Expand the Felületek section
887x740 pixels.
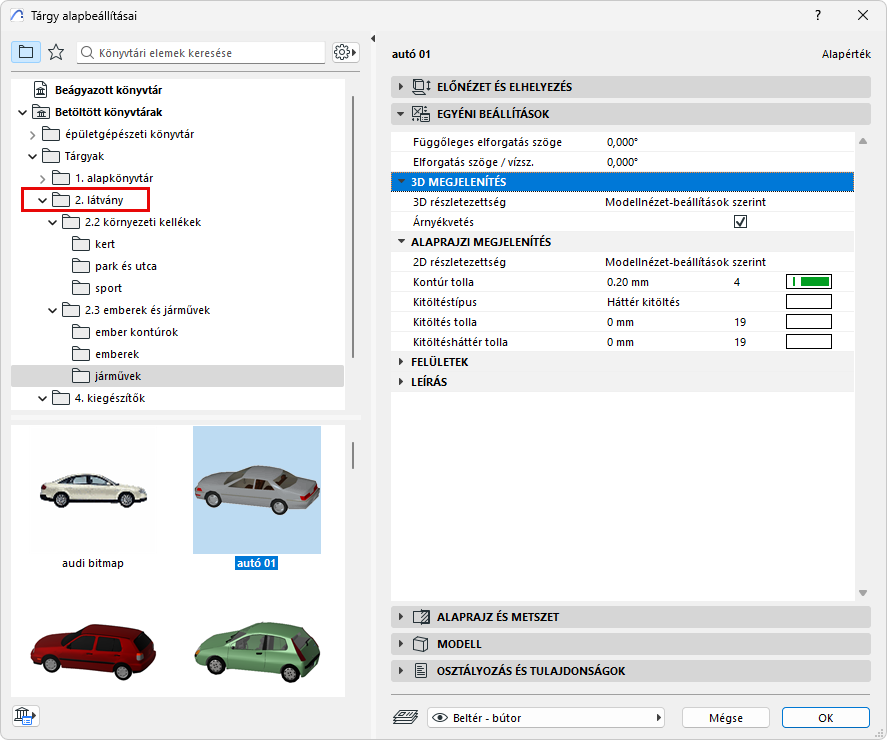[x=402, y=362]
